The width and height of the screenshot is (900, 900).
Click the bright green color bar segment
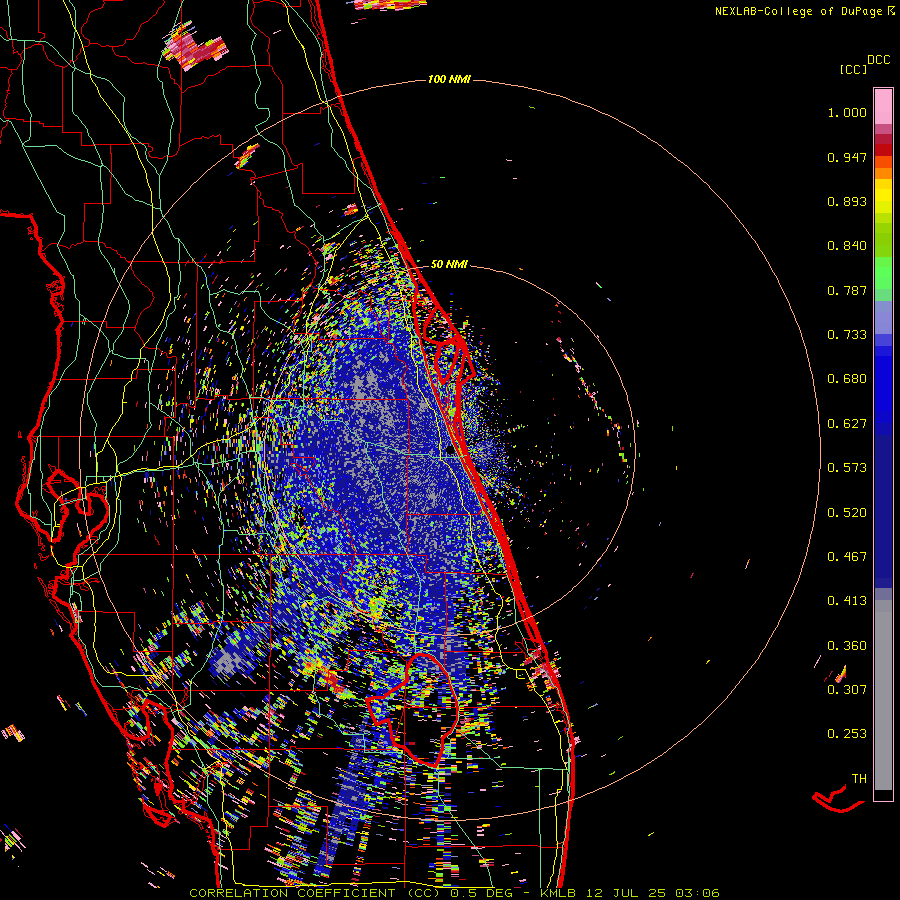[x=883, y=273]
